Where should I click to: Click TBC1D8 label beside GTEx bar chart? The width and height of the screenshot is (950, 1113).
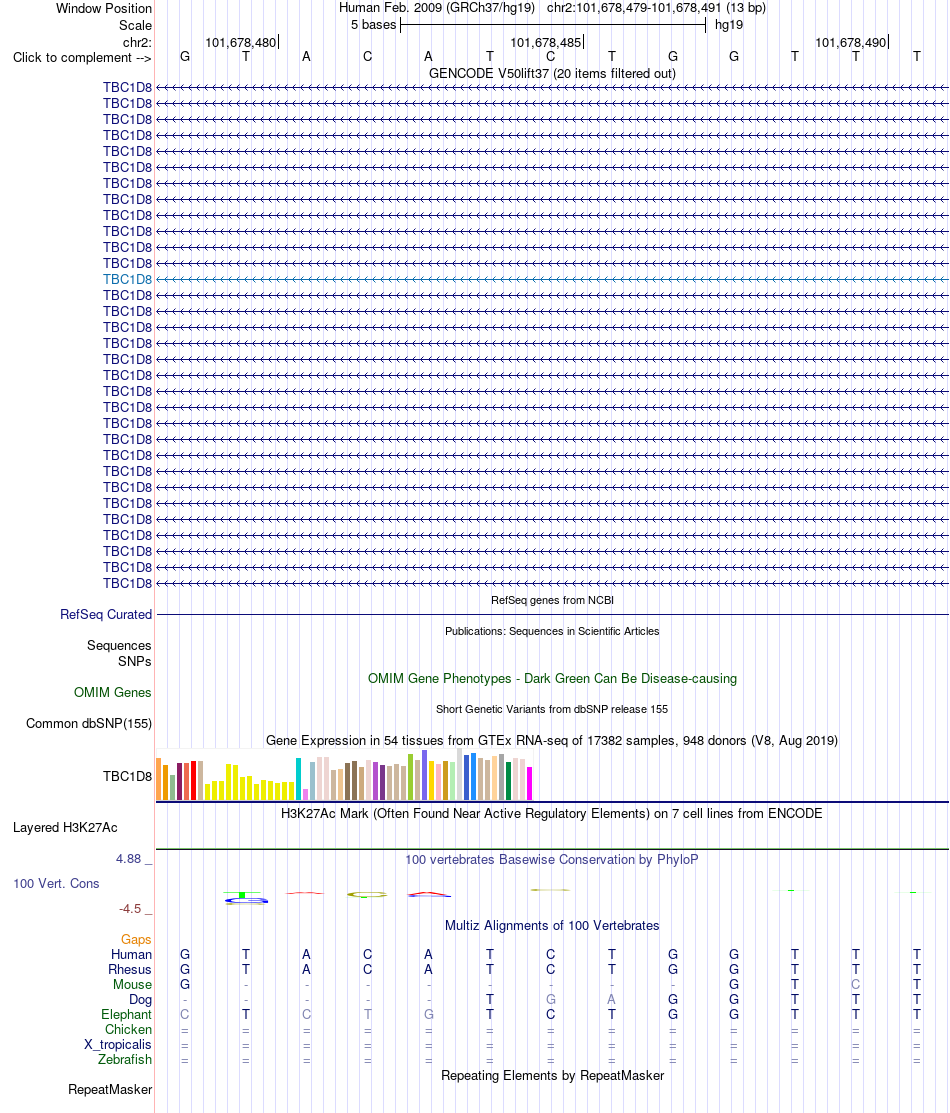[x=127, y=777]
